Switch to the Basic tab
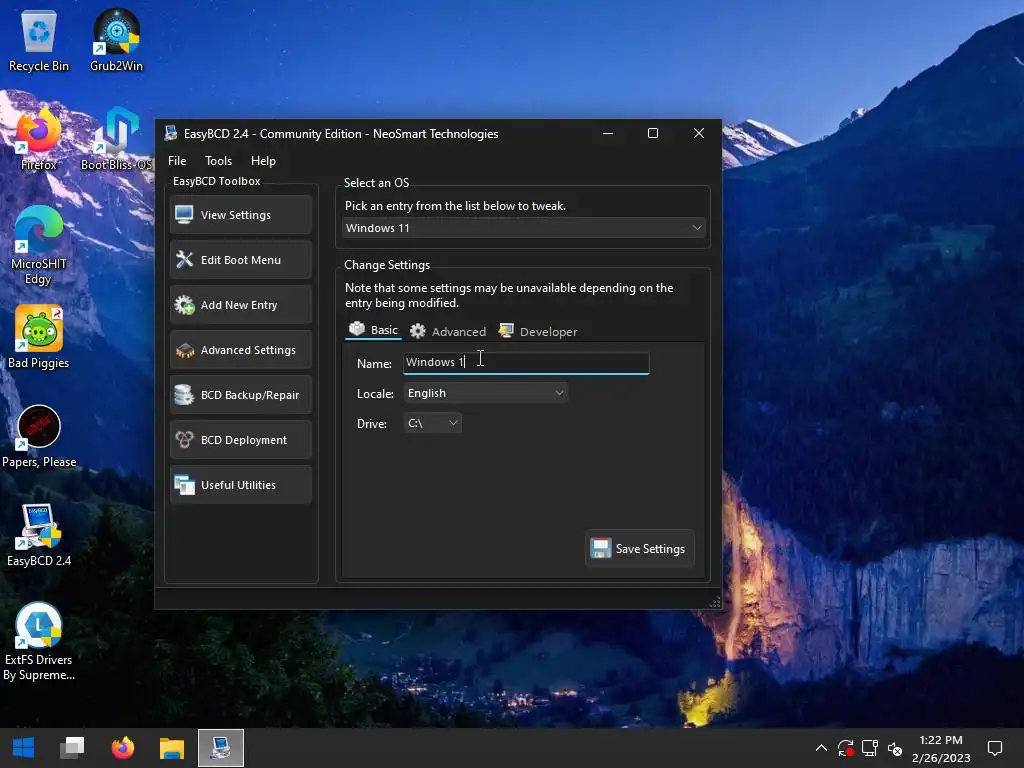Viewport: 1024px width, 768px height. 373,330
